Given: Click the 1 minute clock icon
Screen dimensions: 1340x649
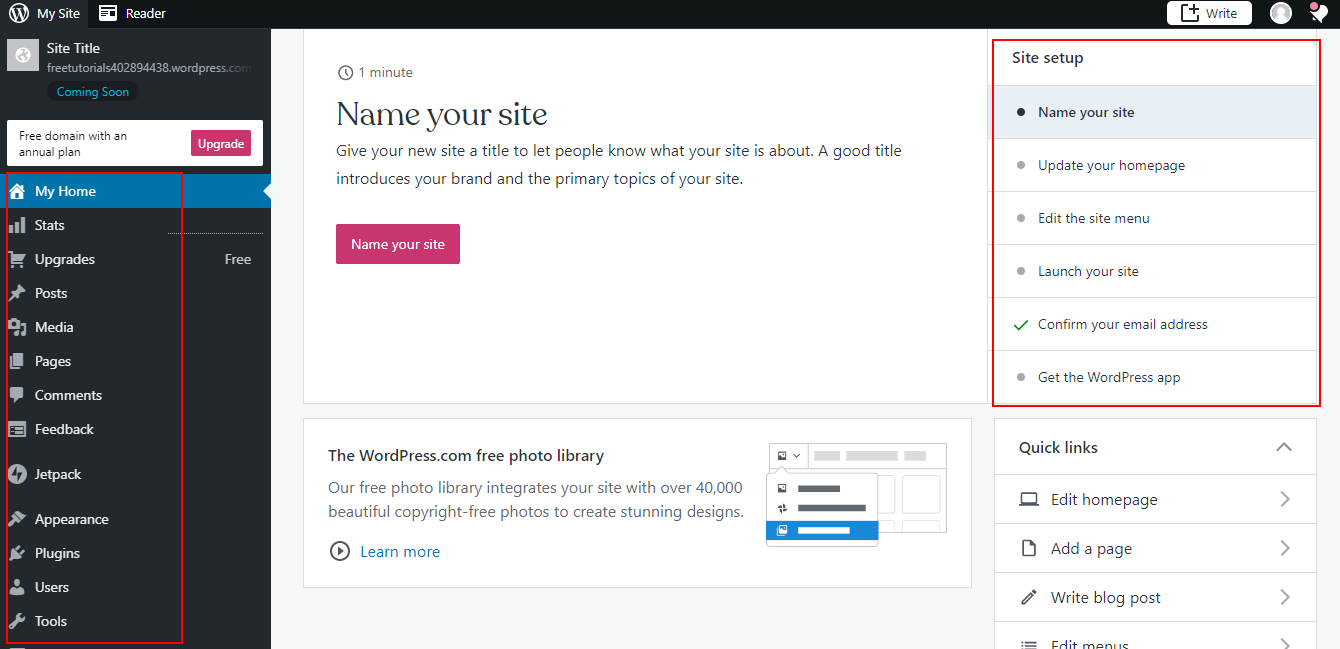Looking at the screenshot, I should coord(346,72).
